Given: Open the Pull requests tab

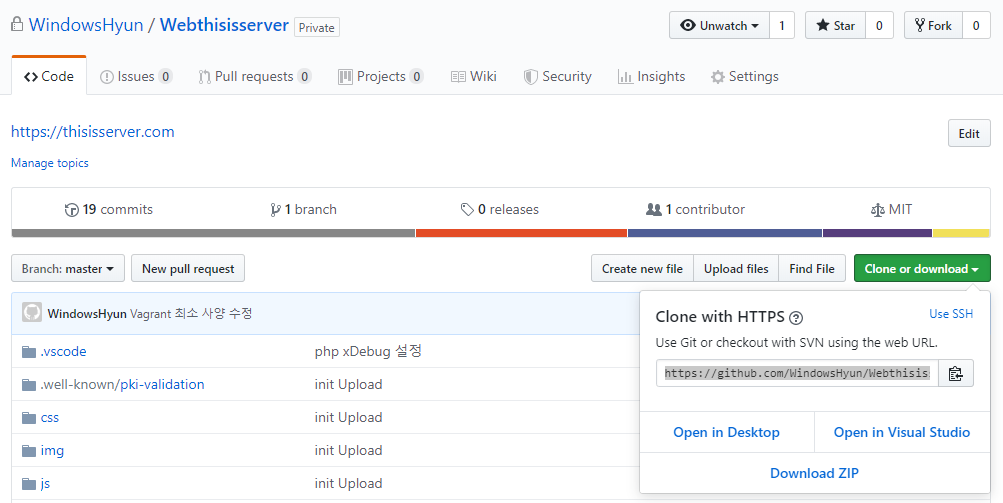Looking at the screenshot, I should coord(255,76).
